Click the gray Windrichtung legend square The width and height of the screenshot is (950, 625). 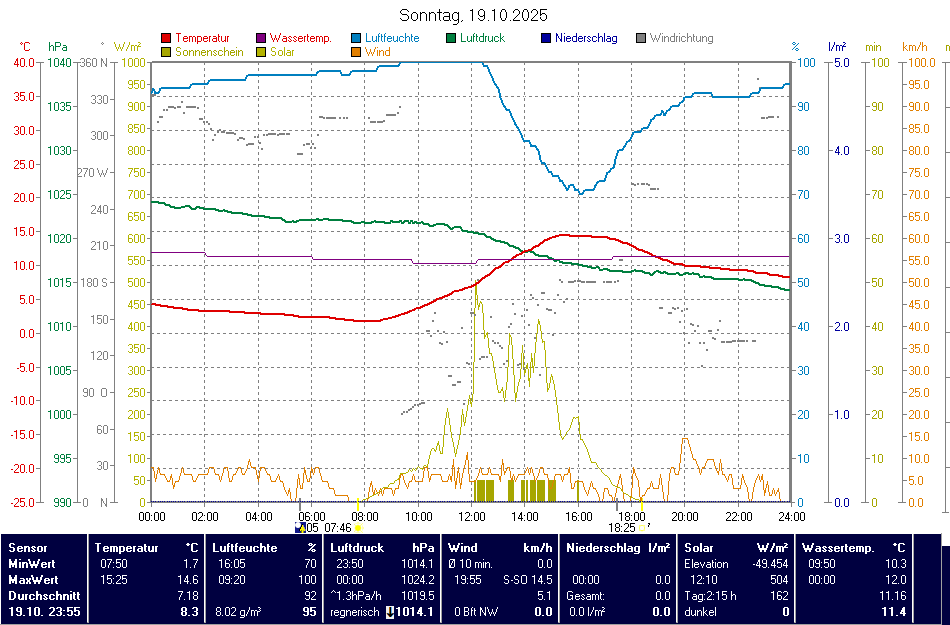tap(641, 39)
